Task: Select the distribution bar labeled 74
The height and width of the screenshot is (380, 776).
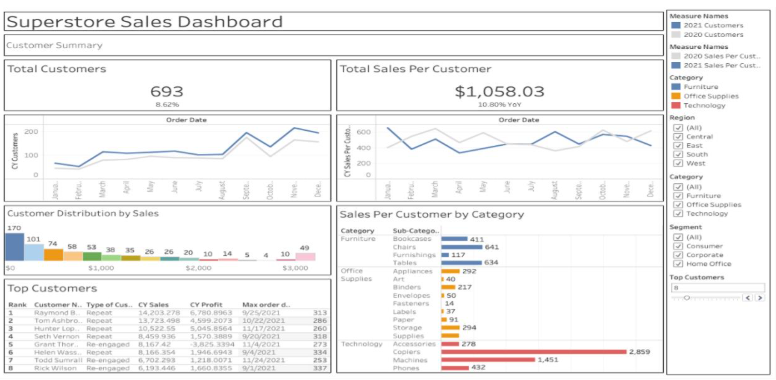Action: click(x=53, y=255)
